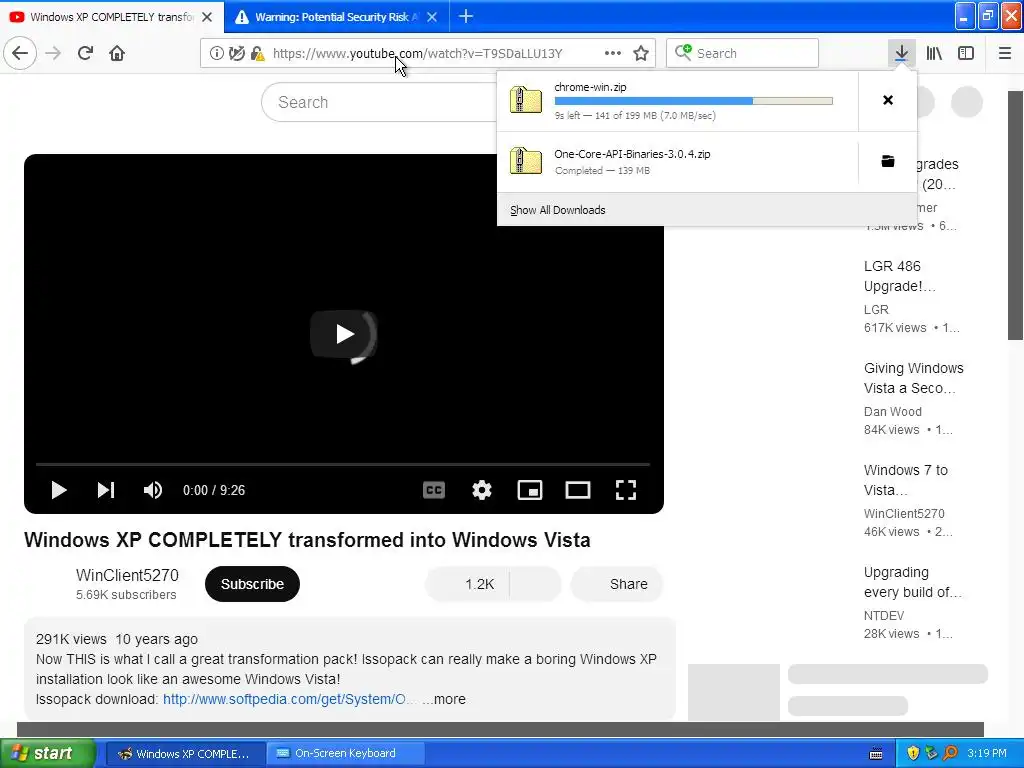Image resolution: width=1024 pixels, height=768 pixels.
Task: Click the keyboard icon in system tray
Action: (x=876, y=754)
